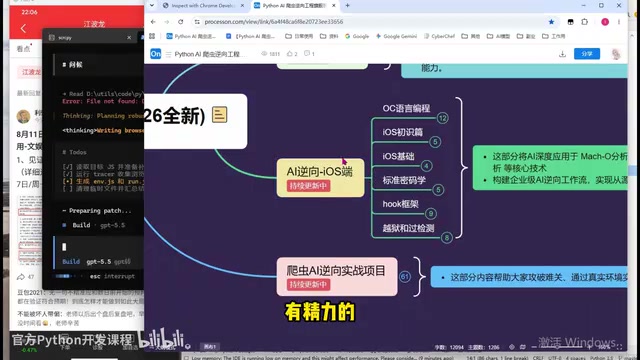Click the hook框架 topic text
640x360 pixels.
point(400,204)
